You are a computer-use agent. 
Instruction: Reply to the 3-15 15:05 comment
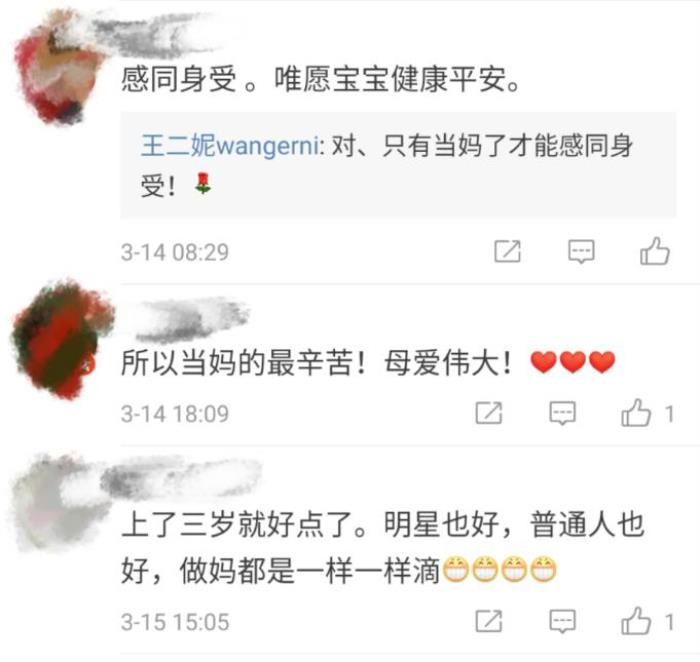[x=562, y=621]
